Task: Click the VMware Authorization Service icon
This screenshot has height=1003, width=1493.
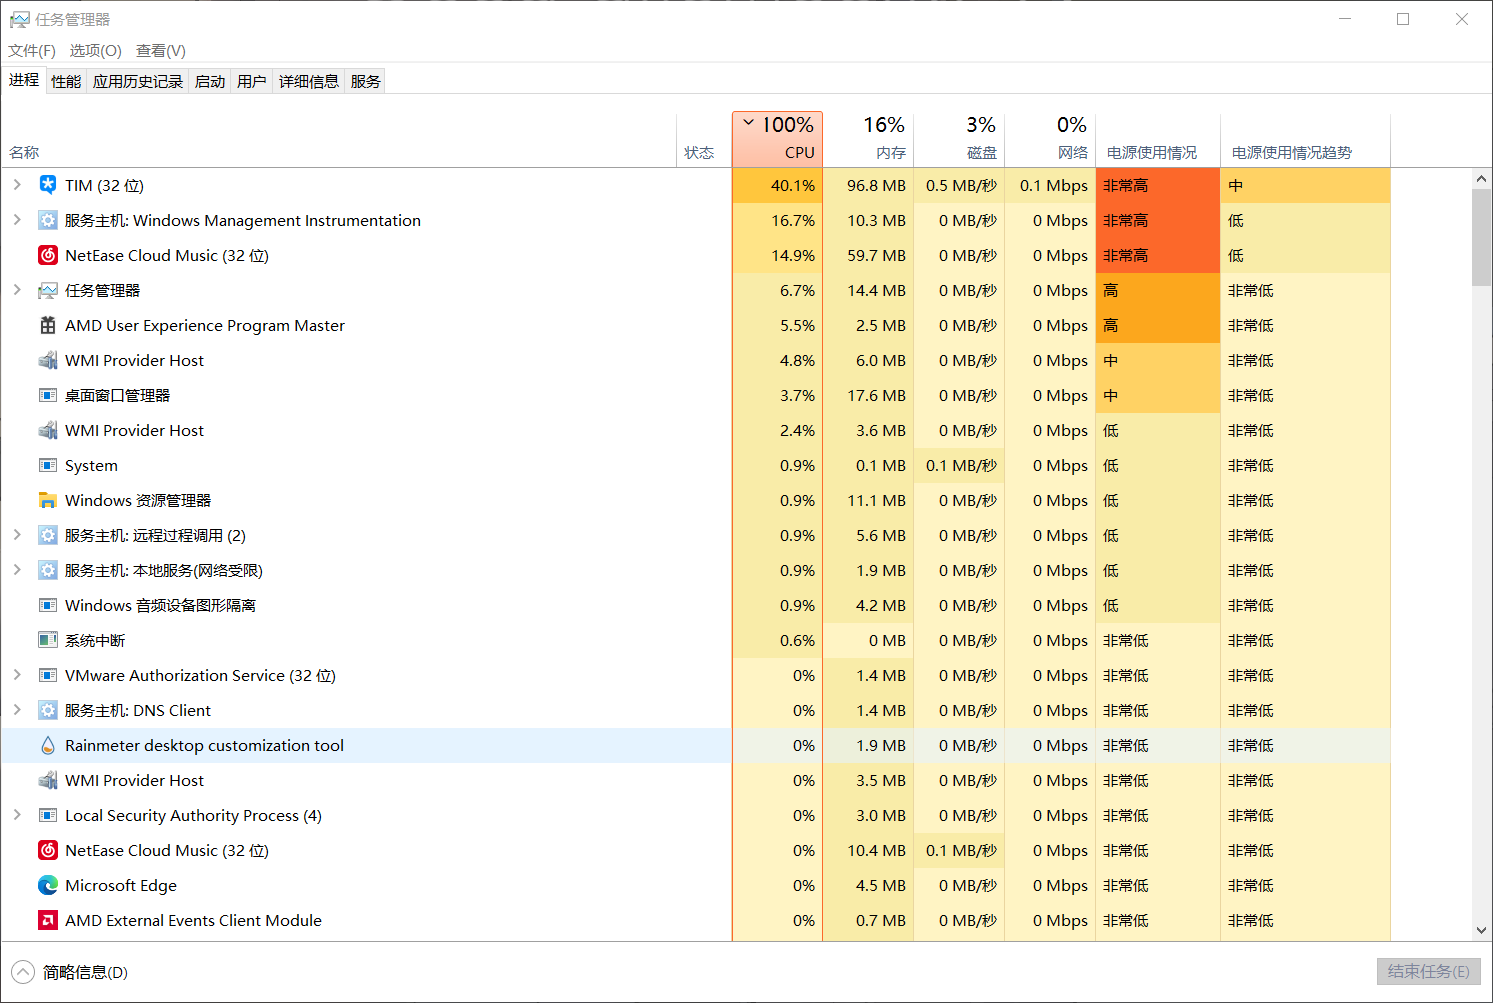Action: click(47, 675)
